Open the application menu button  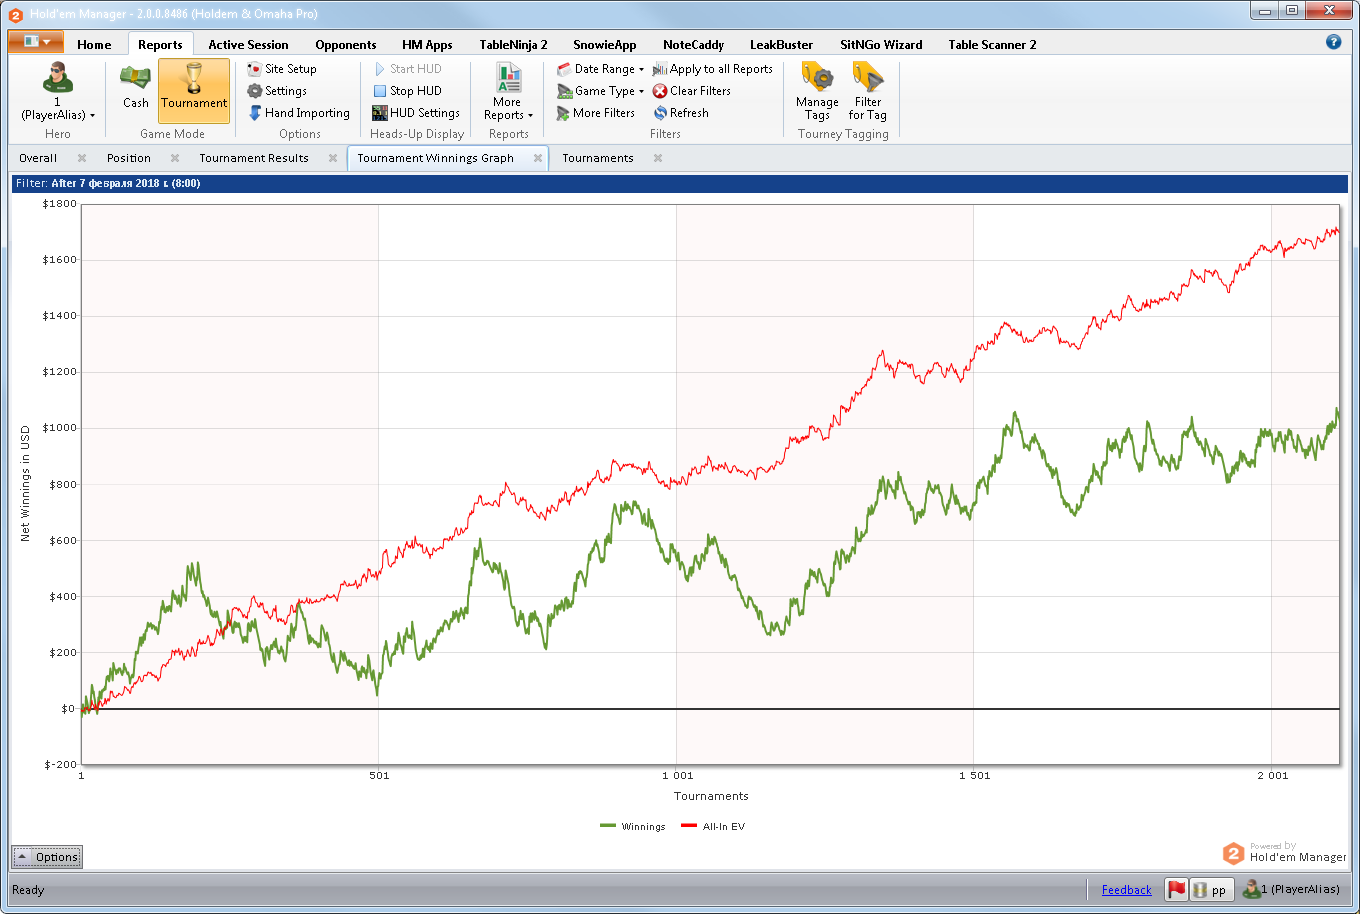(x=36, y=42)
